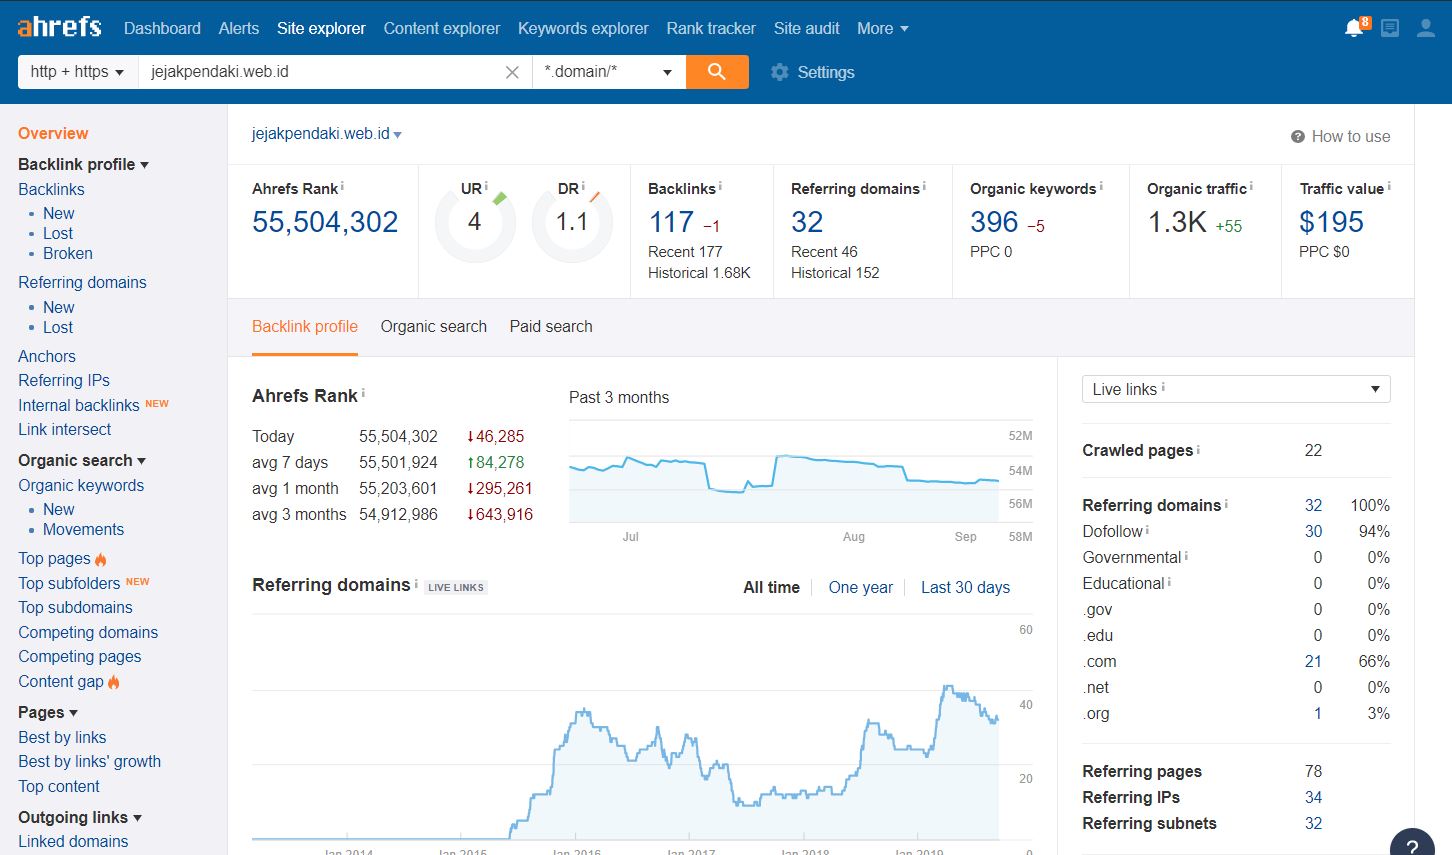Click the Settings gear icon
Screen dimensions: 1452x855
[780, 72]
